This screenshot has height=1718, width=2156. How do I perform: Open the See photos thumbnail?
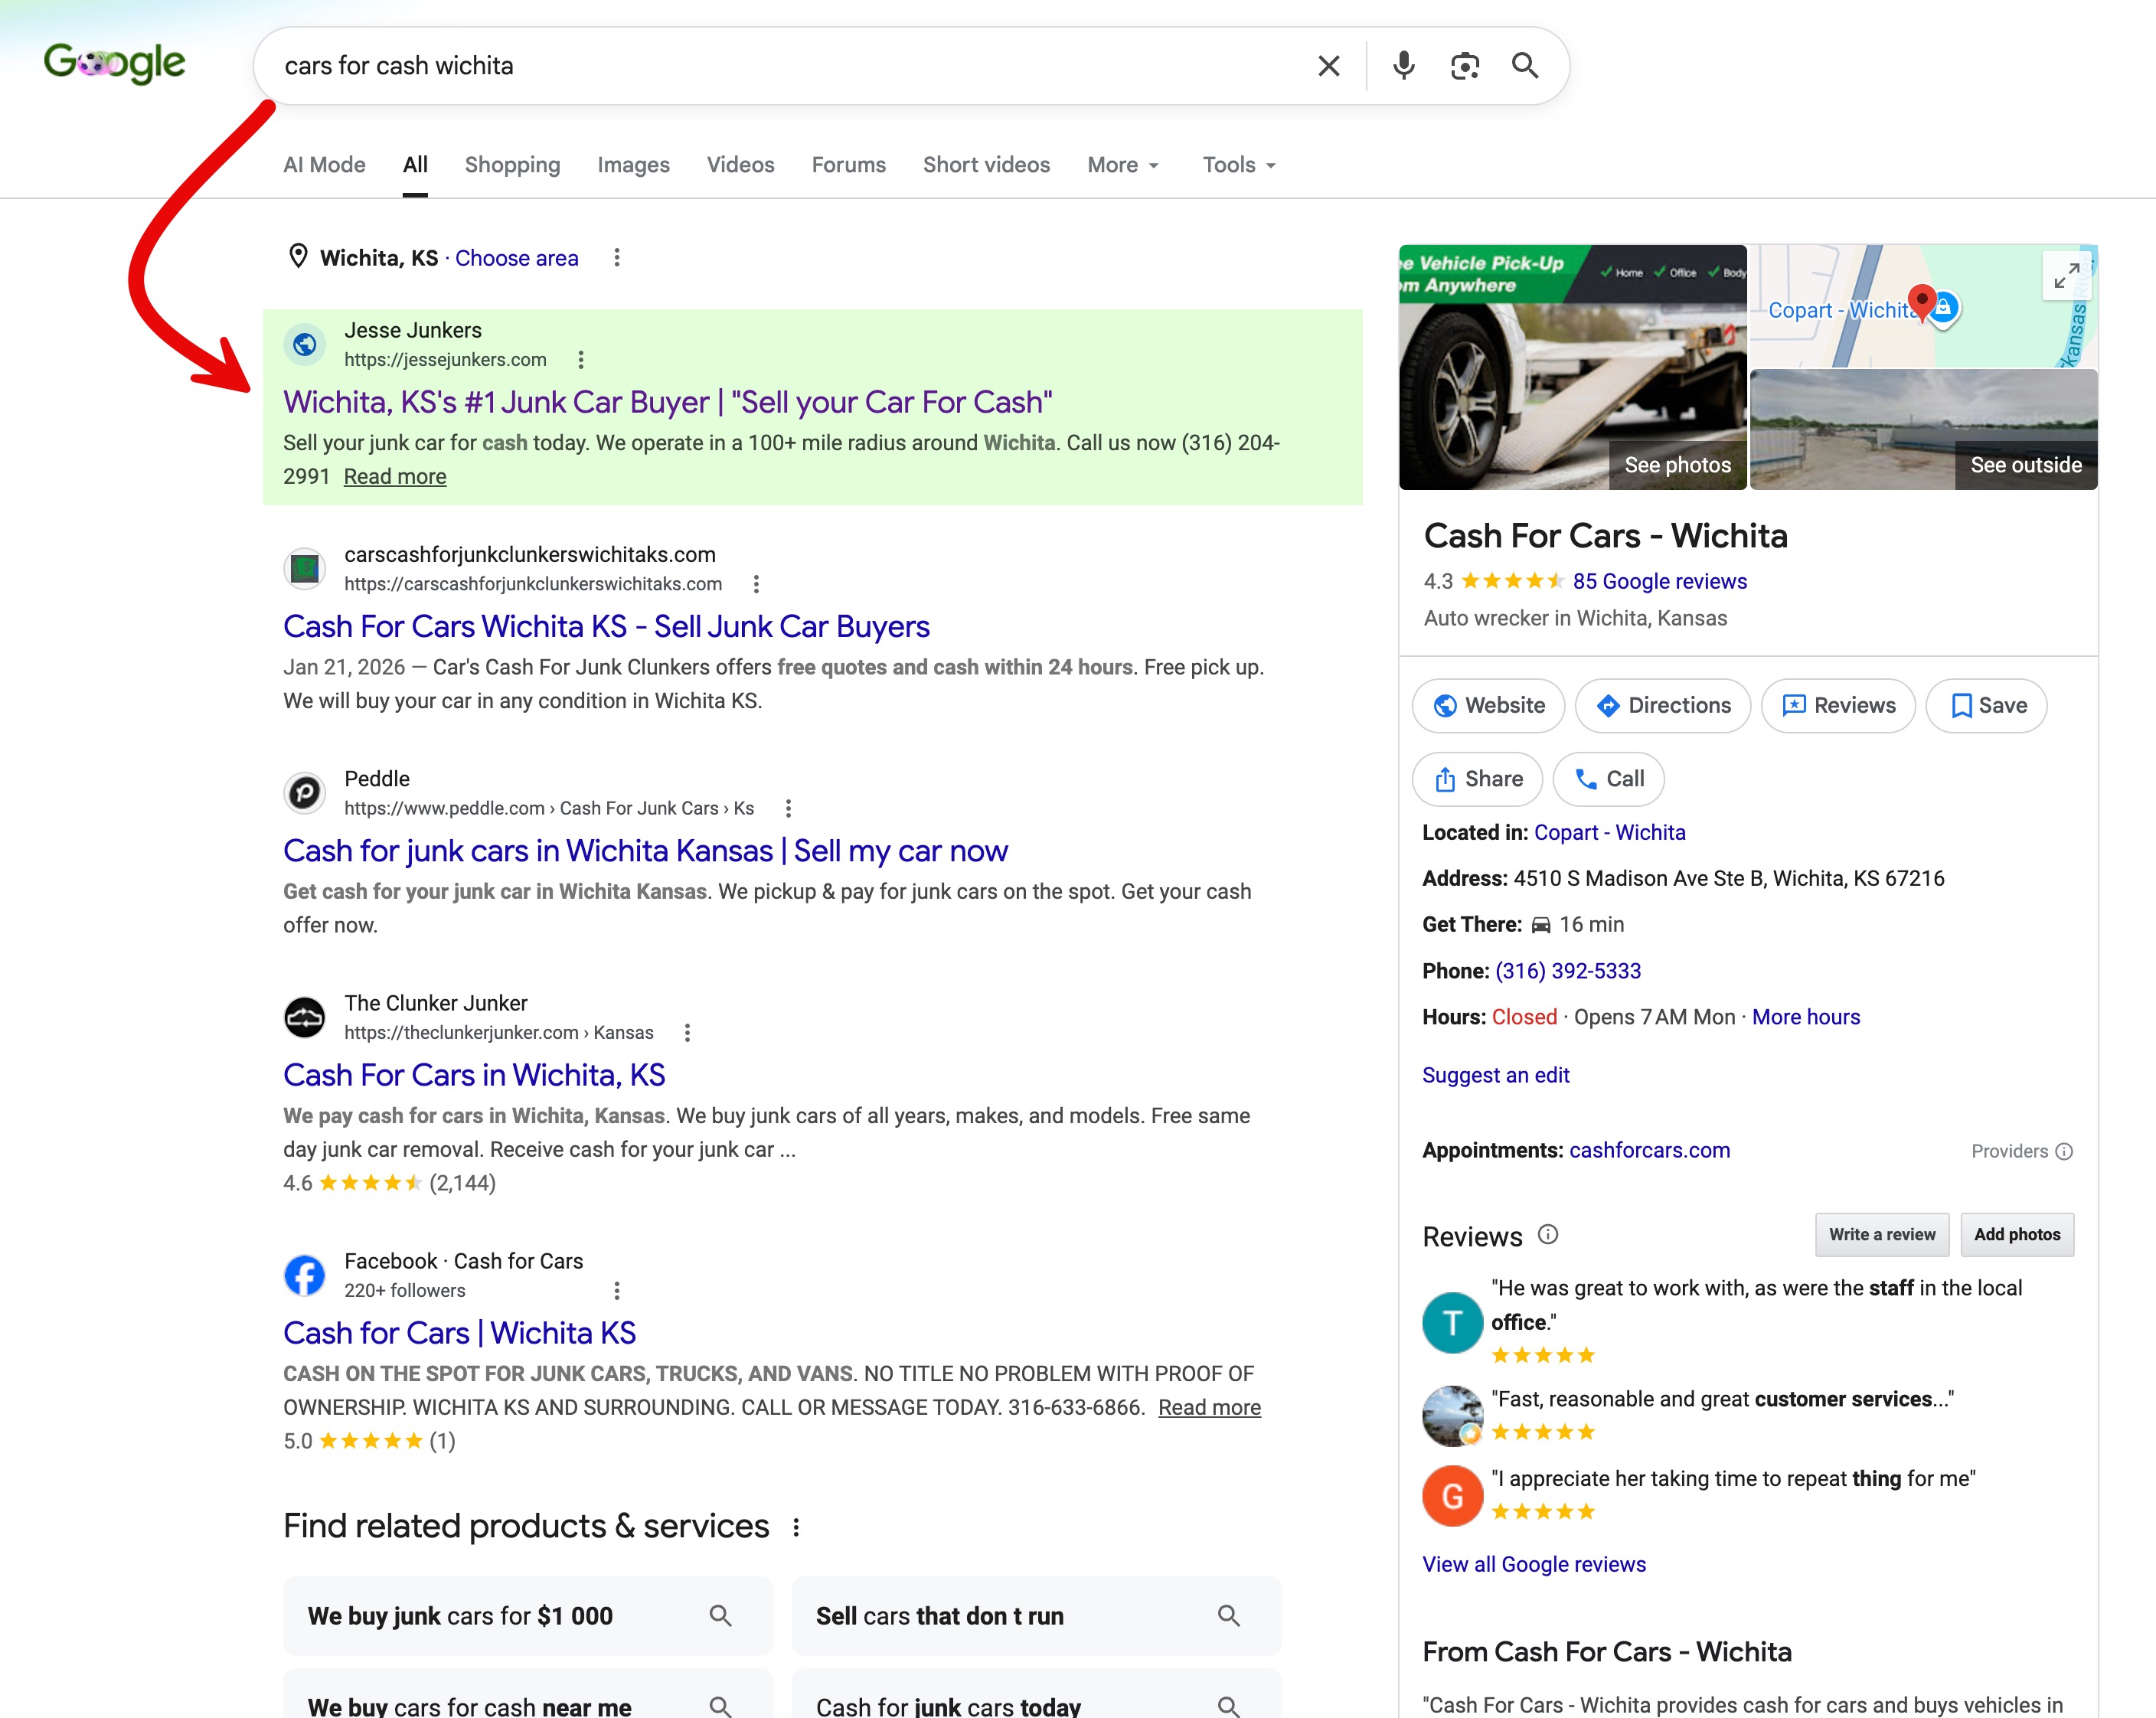(x=1572, y=367)
